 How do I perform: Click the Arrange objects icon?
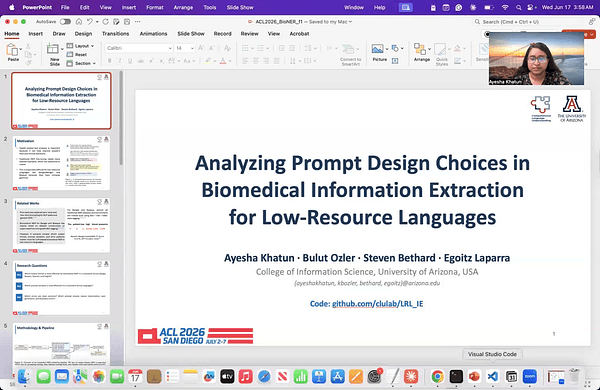[x=420, y=49]
